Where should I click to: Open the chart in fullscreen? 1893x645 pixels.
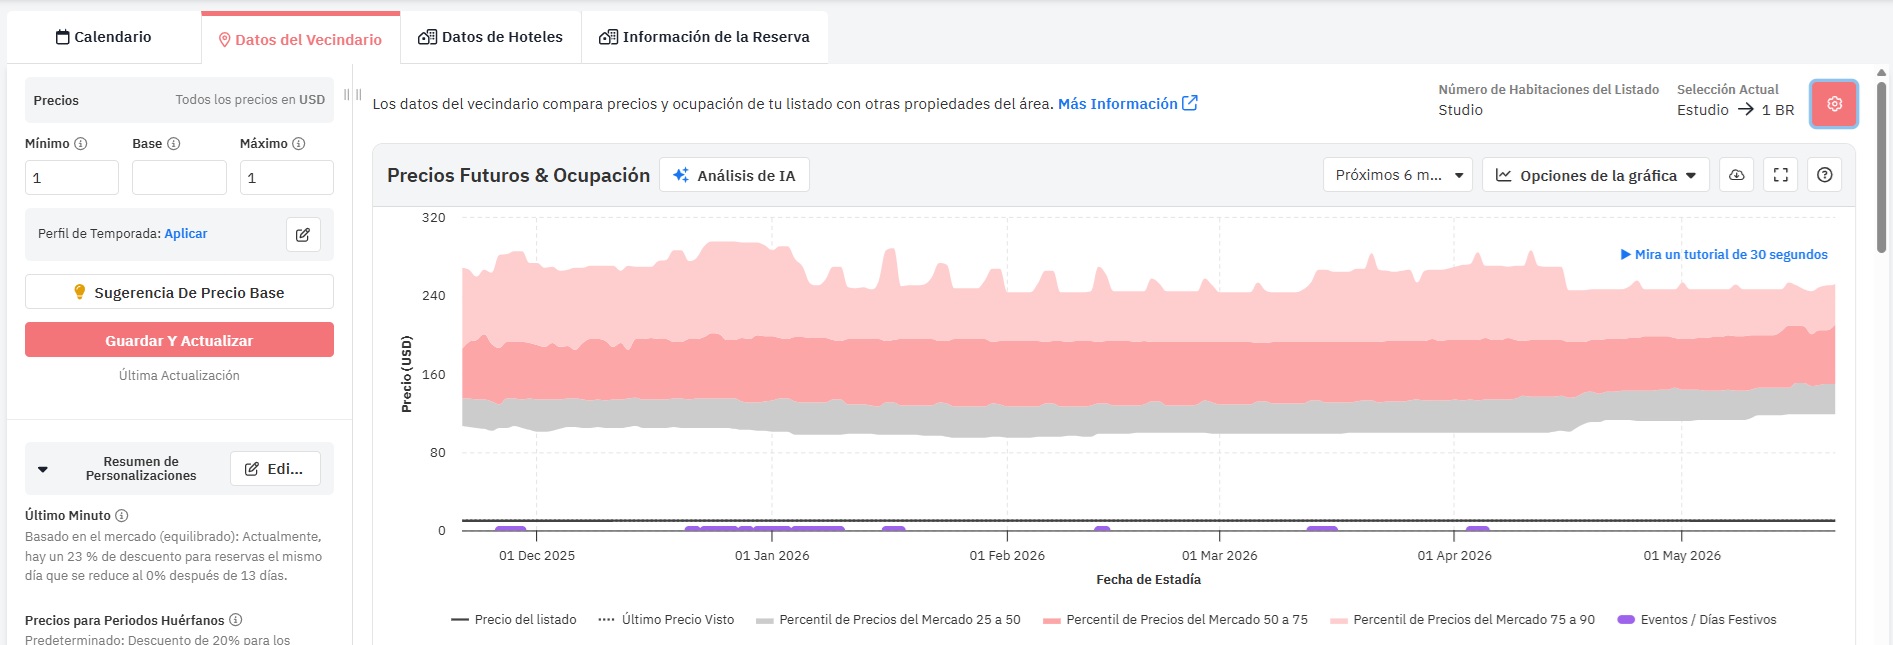coord(1781,175)
